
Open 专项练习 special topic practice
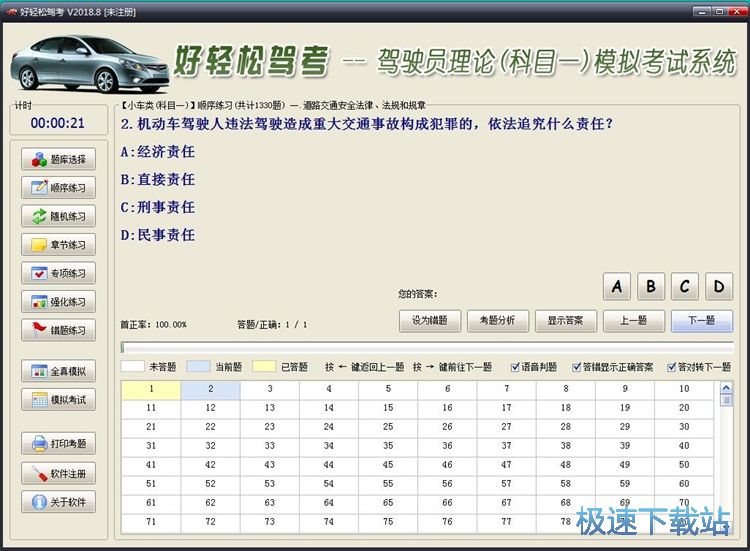(x=59, y=273)
